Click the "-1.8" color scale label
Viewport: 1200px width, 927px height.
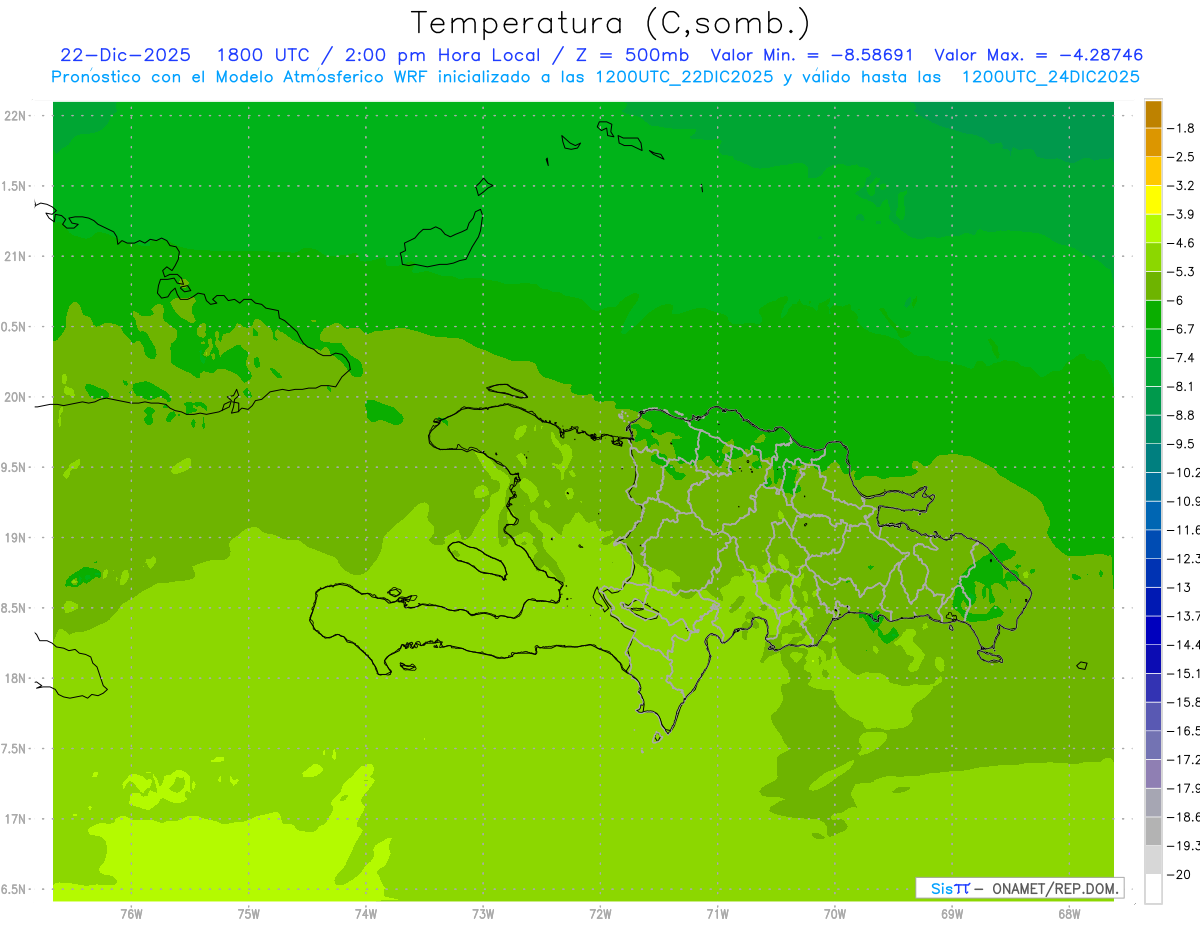pyautogui.click(x=1181, y=128)
